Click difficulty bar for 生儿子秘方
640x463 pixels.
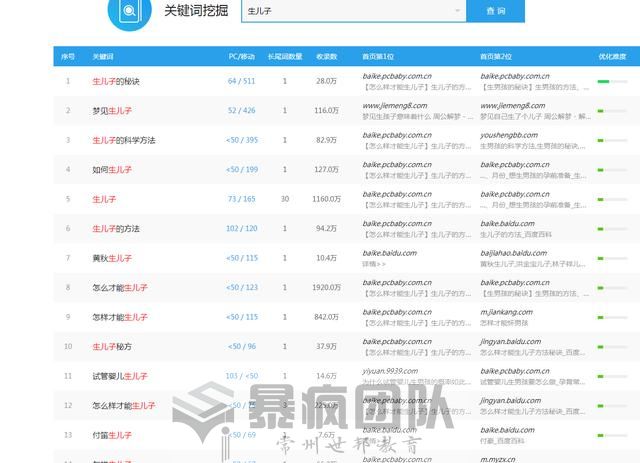point(612,347)
